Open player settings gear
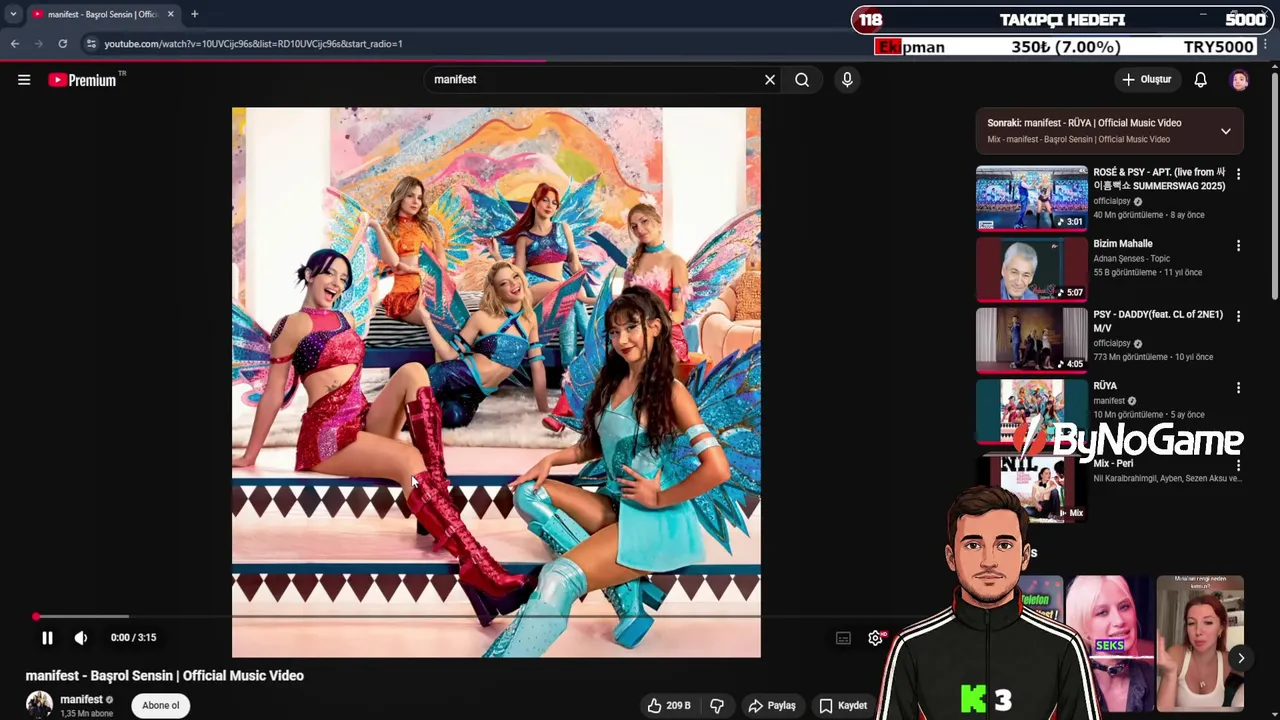1280x720 pixels. (x=875, y=638)
